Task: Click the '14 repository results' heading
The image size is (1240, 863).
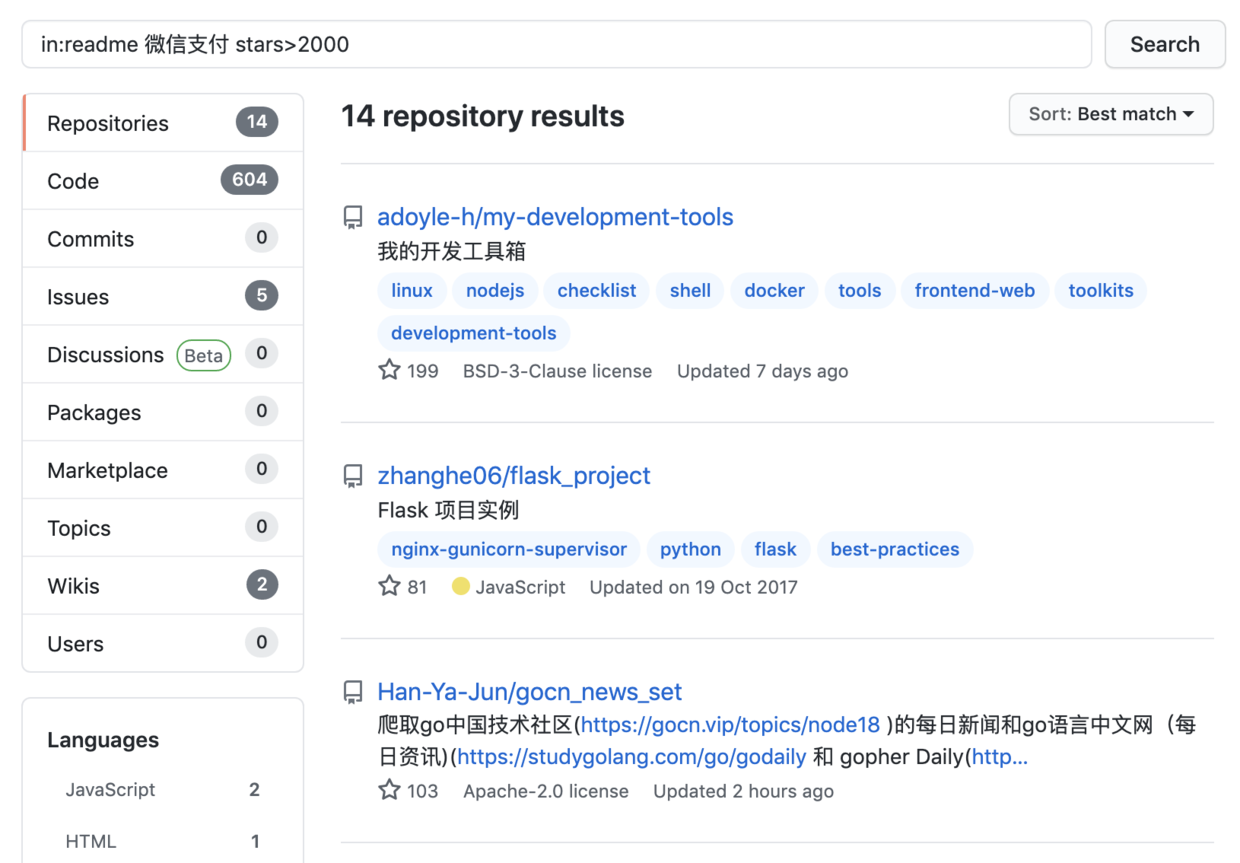Action: pyautogui.click(x=483, y=116)
